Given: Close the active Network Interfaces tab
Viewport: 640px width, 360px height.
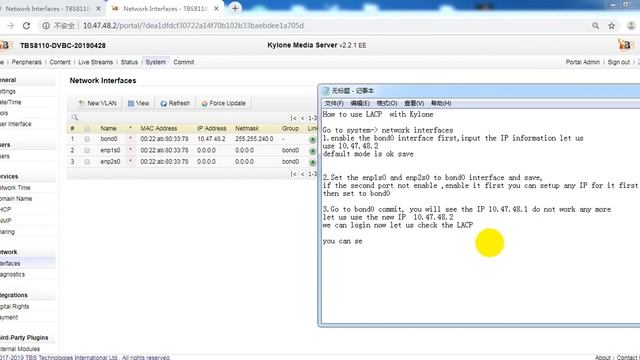Looking at the screenshot, I should tap(216, 9).
